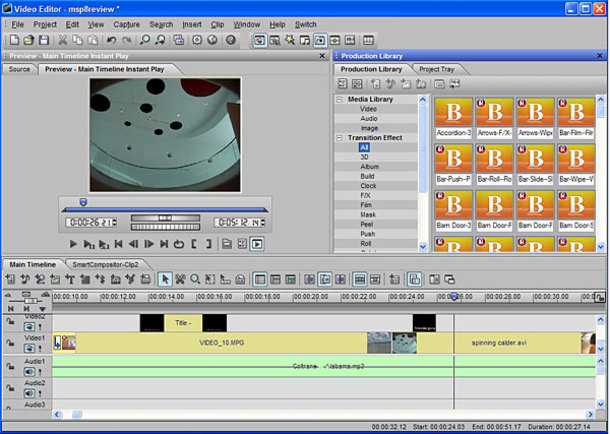The image size is (610, 434).
Task: Select the arrow Selection tool in timeline
Action: pos(165,279)
